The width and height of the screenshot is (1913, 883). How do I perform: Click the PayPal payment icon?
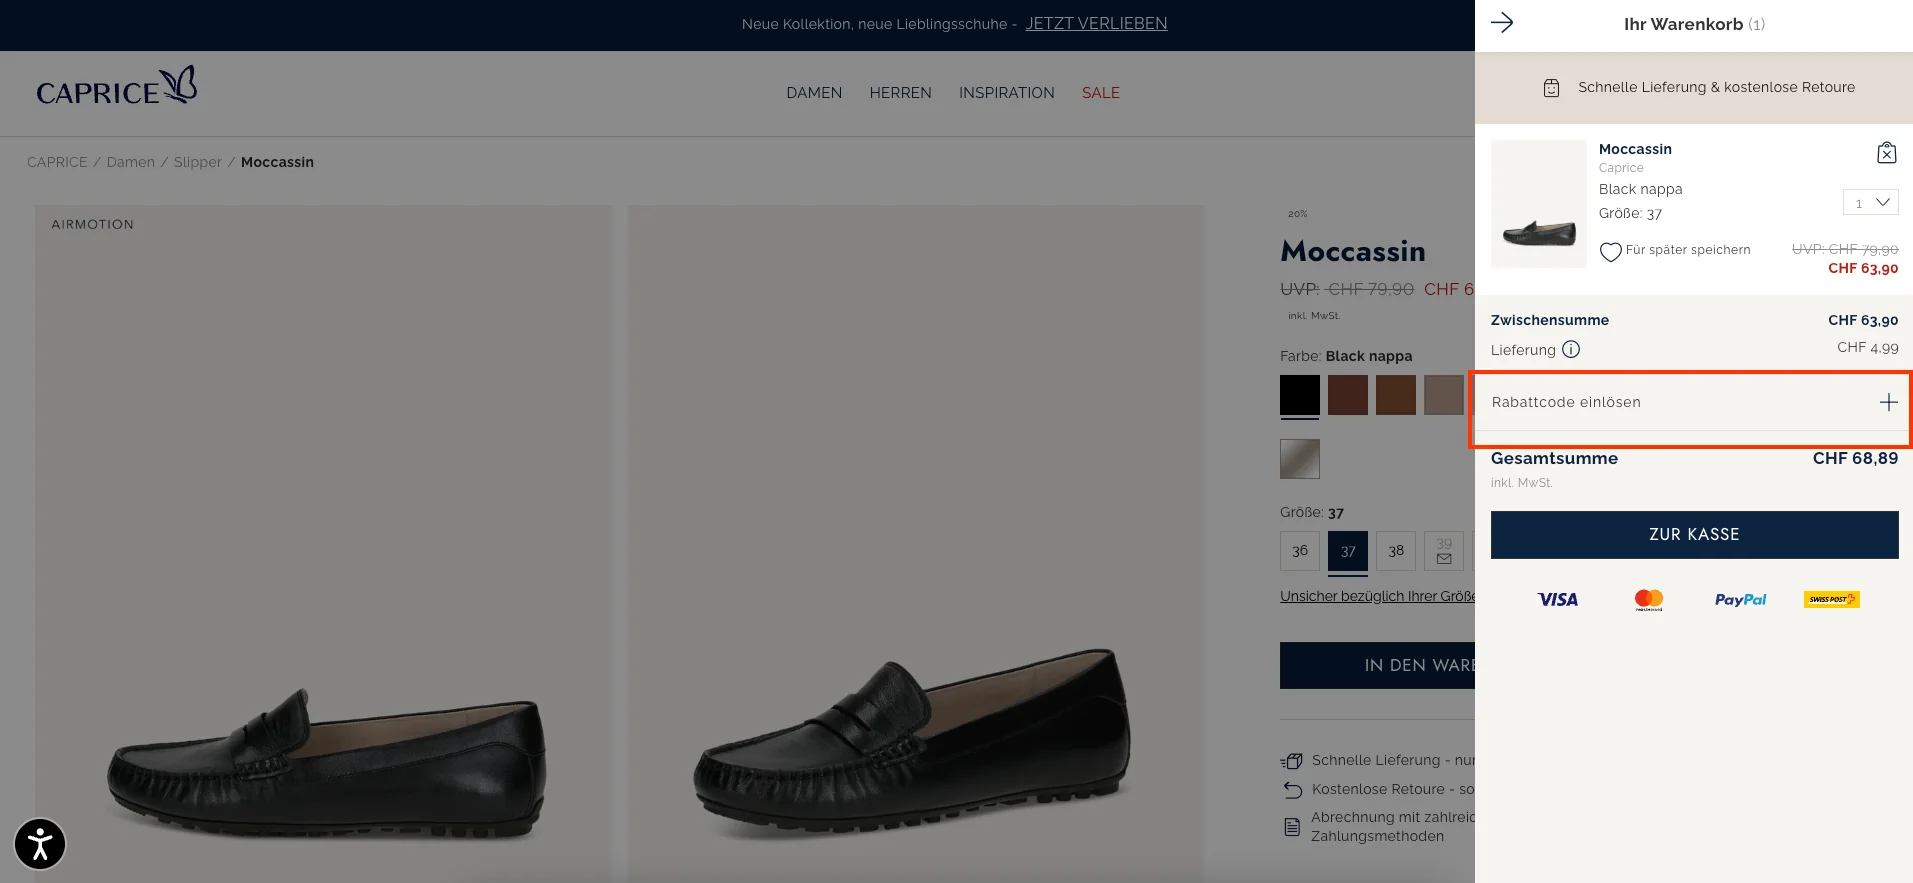(1740, 600)
